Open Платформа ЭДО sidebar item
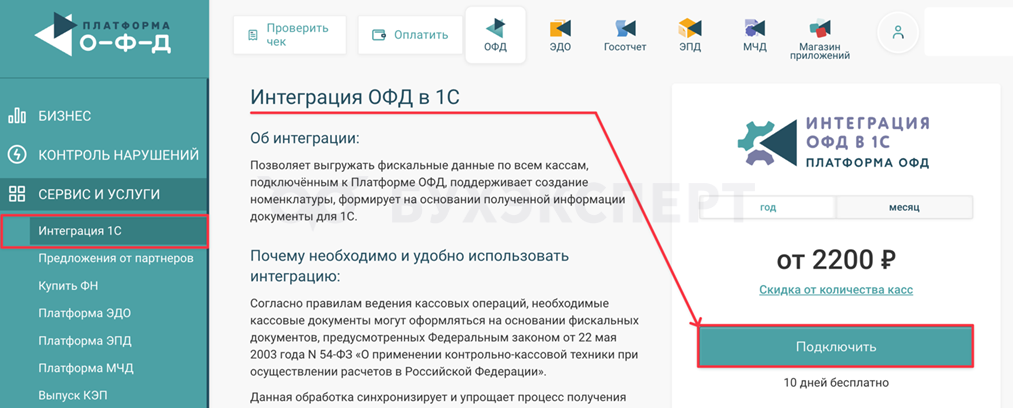The height and width of the screenshot is (408, 1013). [85, 314]
